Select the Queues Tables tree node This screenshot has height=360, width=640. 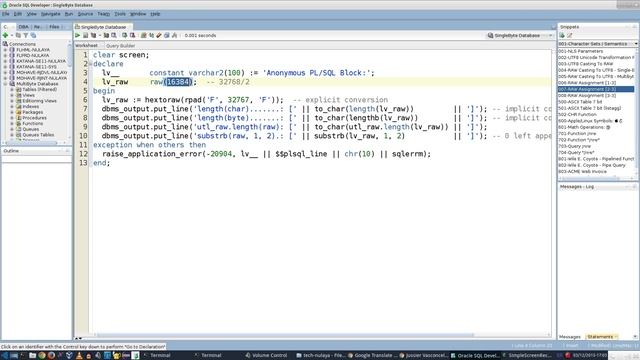point(38,135)
